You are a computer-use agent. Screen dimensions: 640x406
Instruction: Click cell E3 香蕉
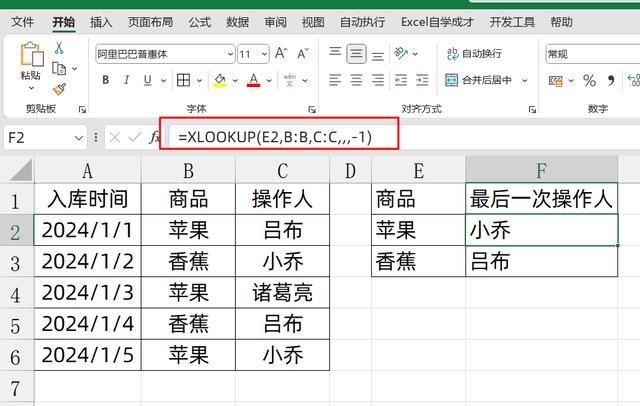pyautogui.click(x=418, y=261)
